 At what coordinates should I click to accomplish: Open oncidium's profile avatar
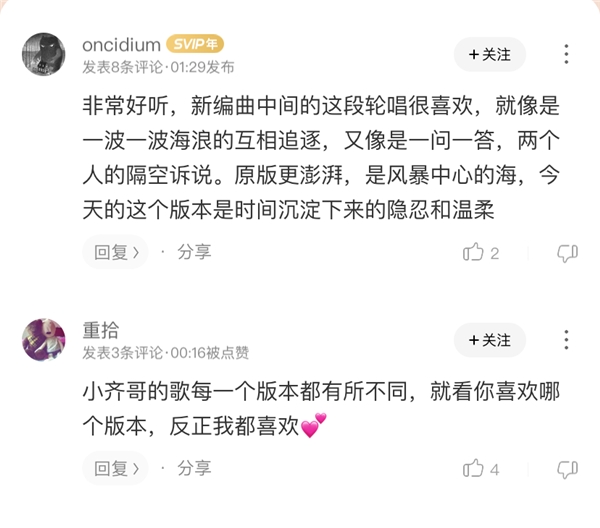(x=44, y=55)
